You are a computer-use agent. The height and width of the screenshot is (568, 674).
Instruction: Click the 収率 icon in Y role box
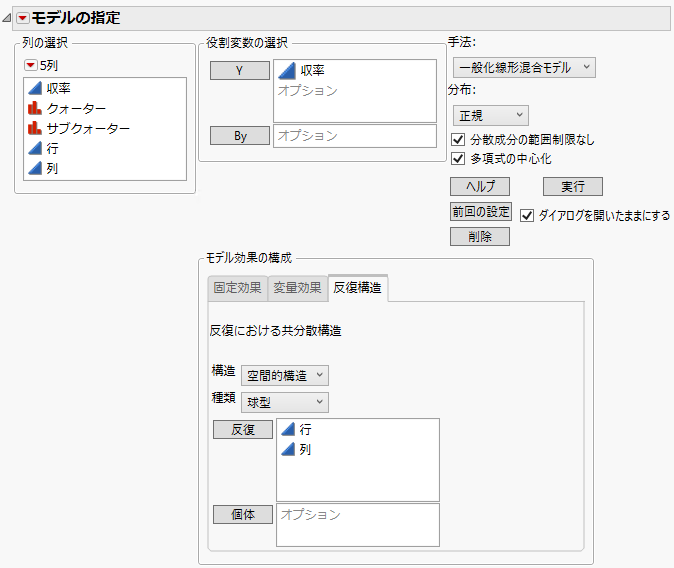tap(286, 71)
